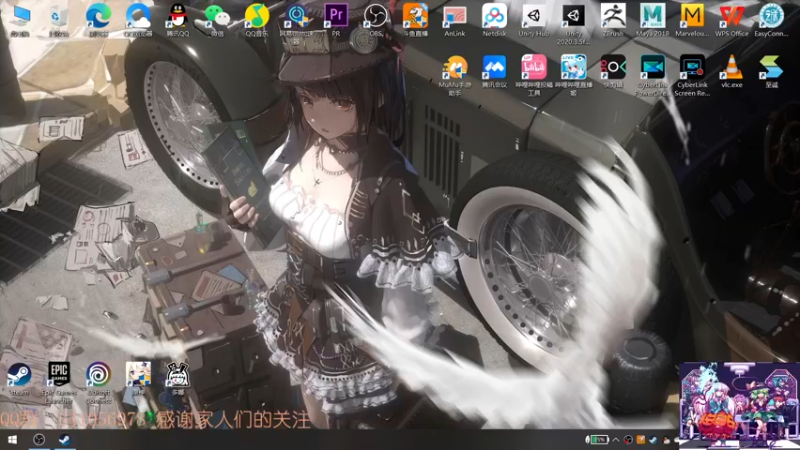Image resolution: width=800 pixels, height=450 pixels.
Task: Launch the Unity Hub shortcut
Action: pyautogui.click(x=534, y=20)
